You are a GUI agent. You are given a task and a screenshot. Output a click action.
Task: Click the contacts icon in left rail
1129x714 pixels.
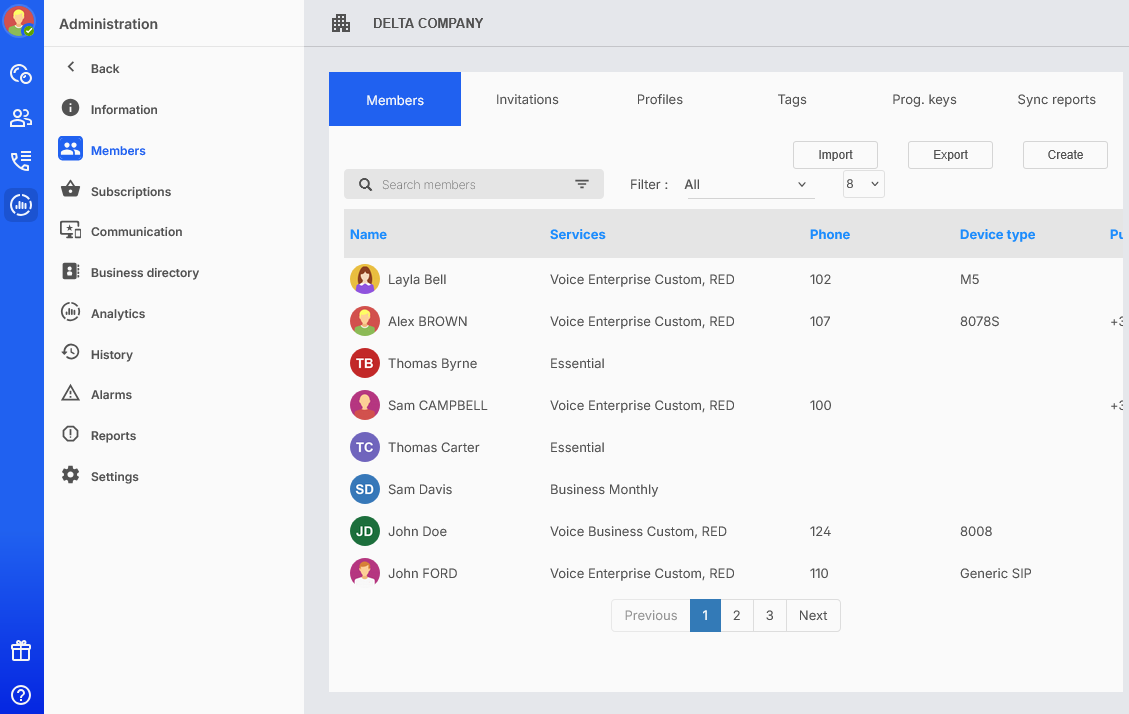point(21,118)
